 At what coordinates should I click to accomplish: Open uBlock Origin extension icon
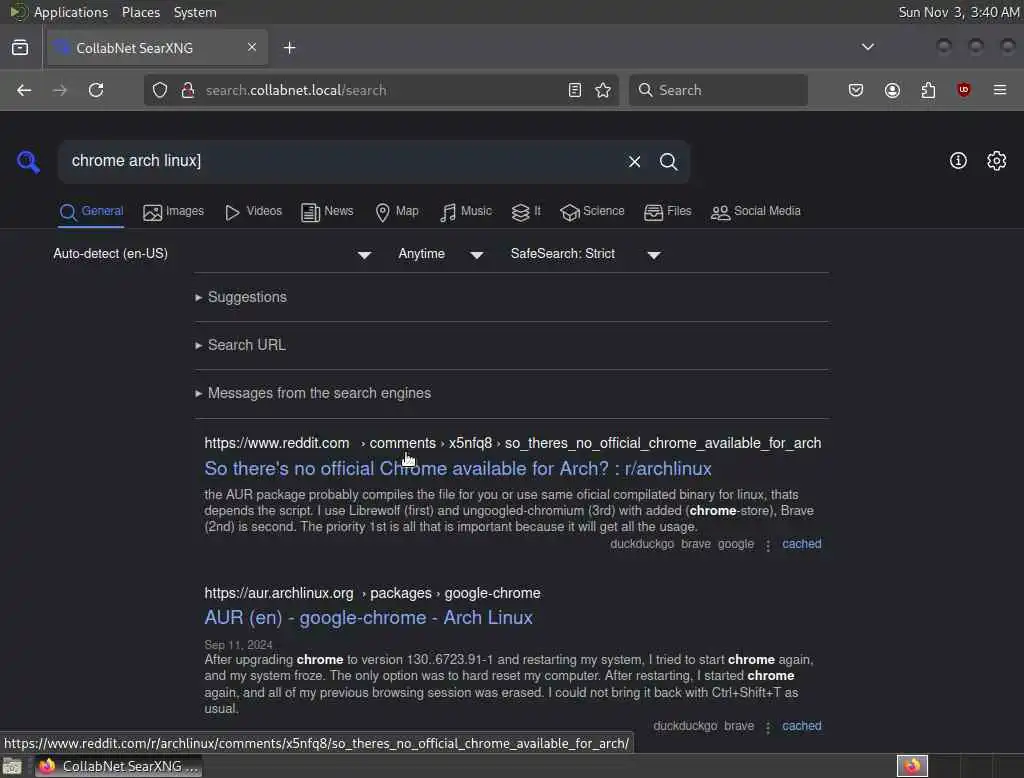coord(964,90)
